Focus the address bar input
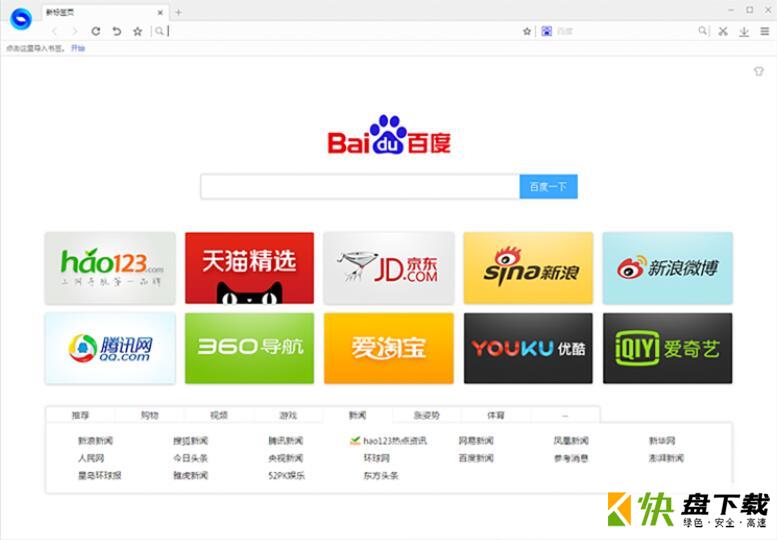The height and width of the screenshot is (540, 777). click(x=342, y=31)
